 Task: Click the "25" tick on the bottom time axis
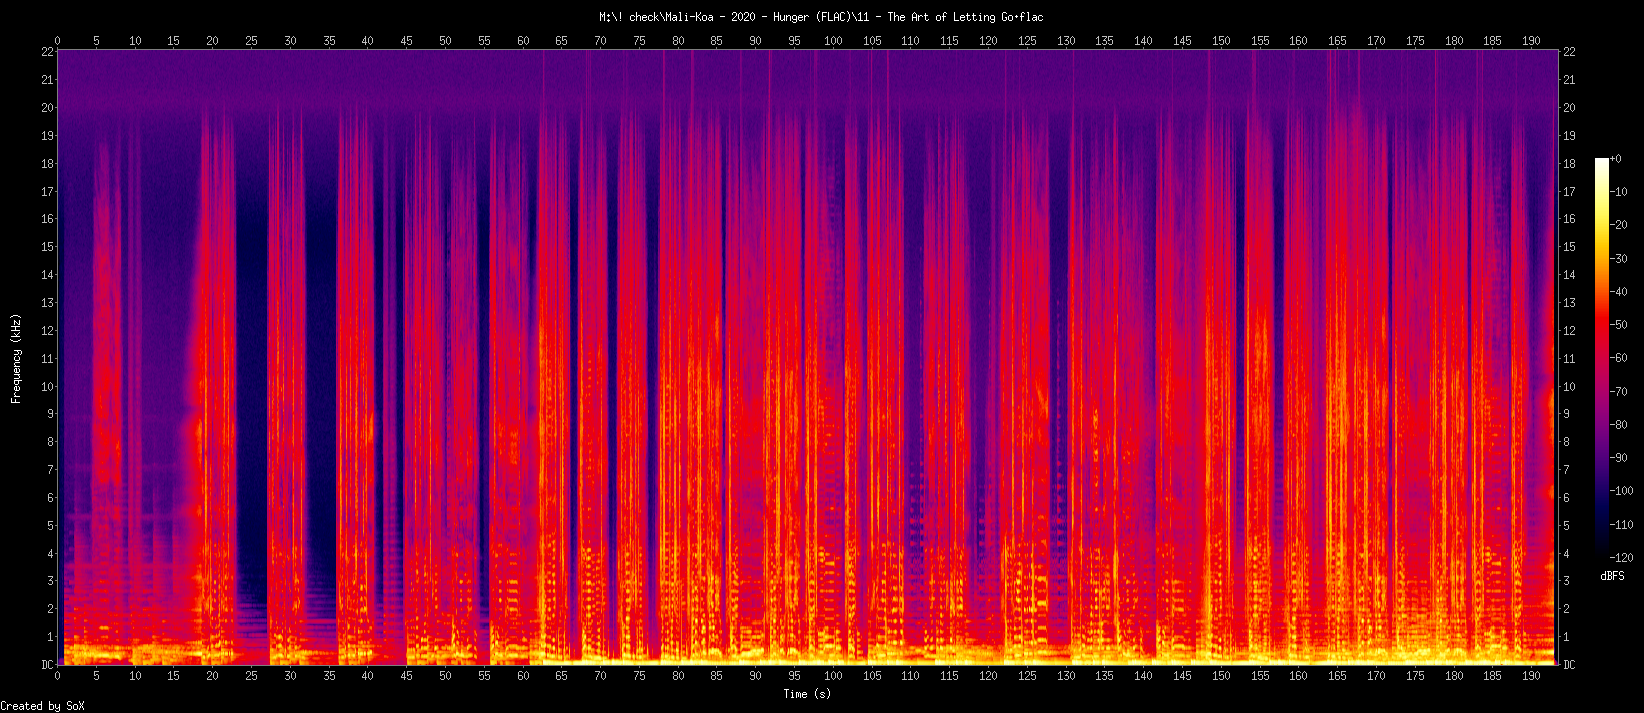click(252, 676)
